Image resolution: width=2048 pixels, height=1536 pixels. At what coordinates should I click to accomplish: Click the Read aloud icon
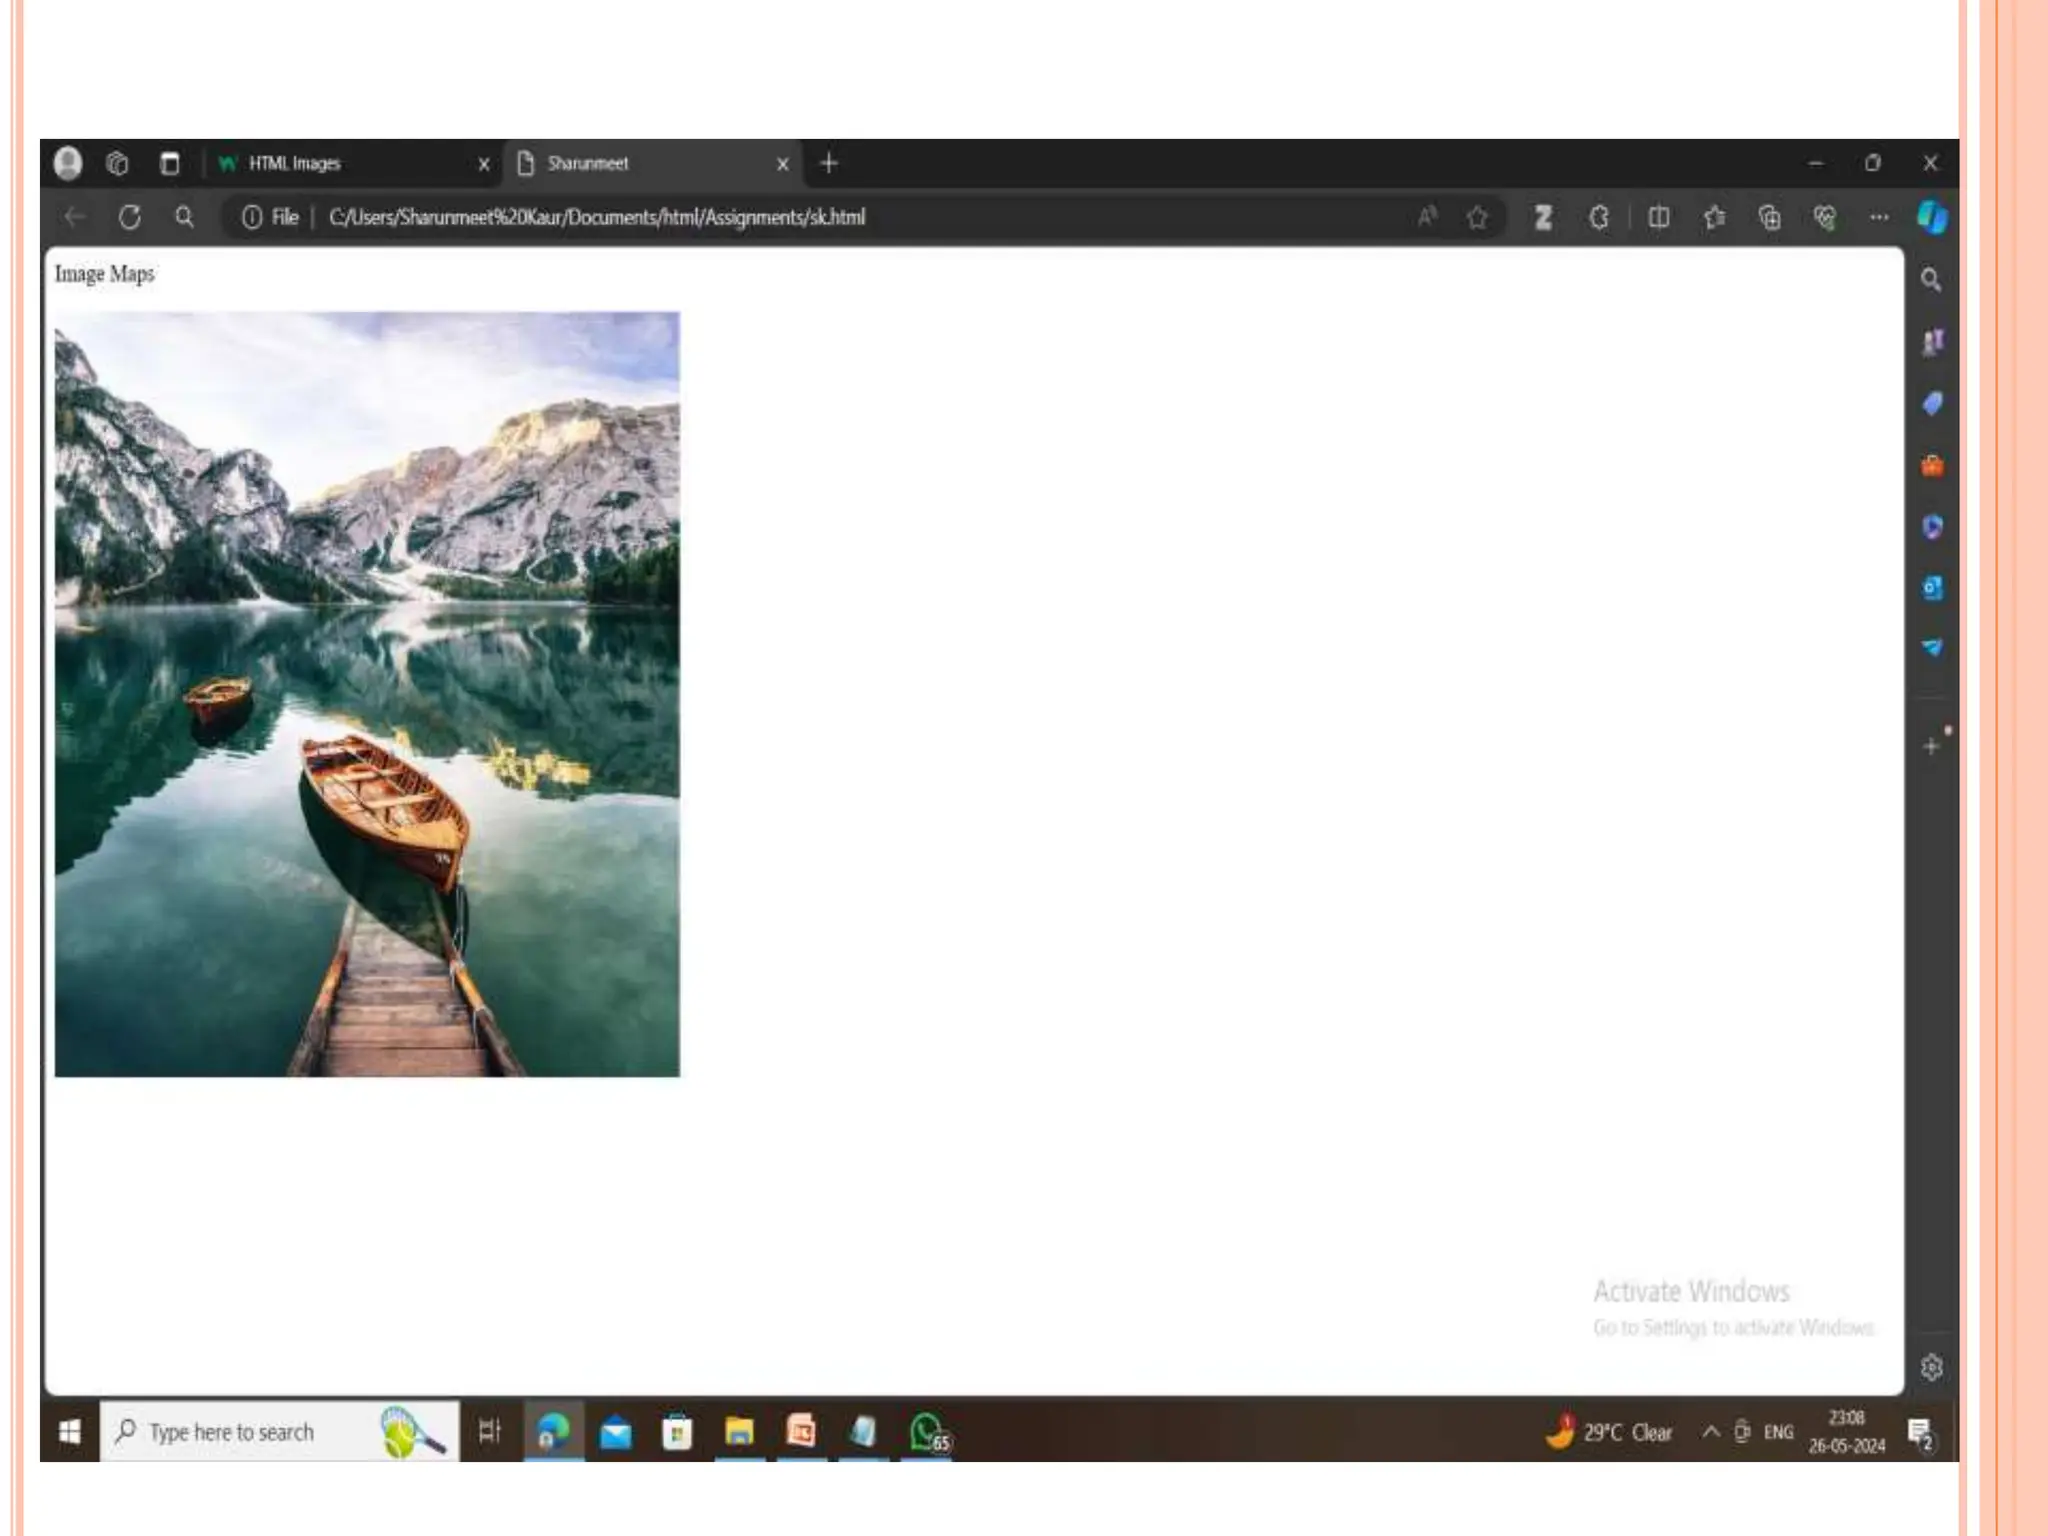(x=1427, y=217)
